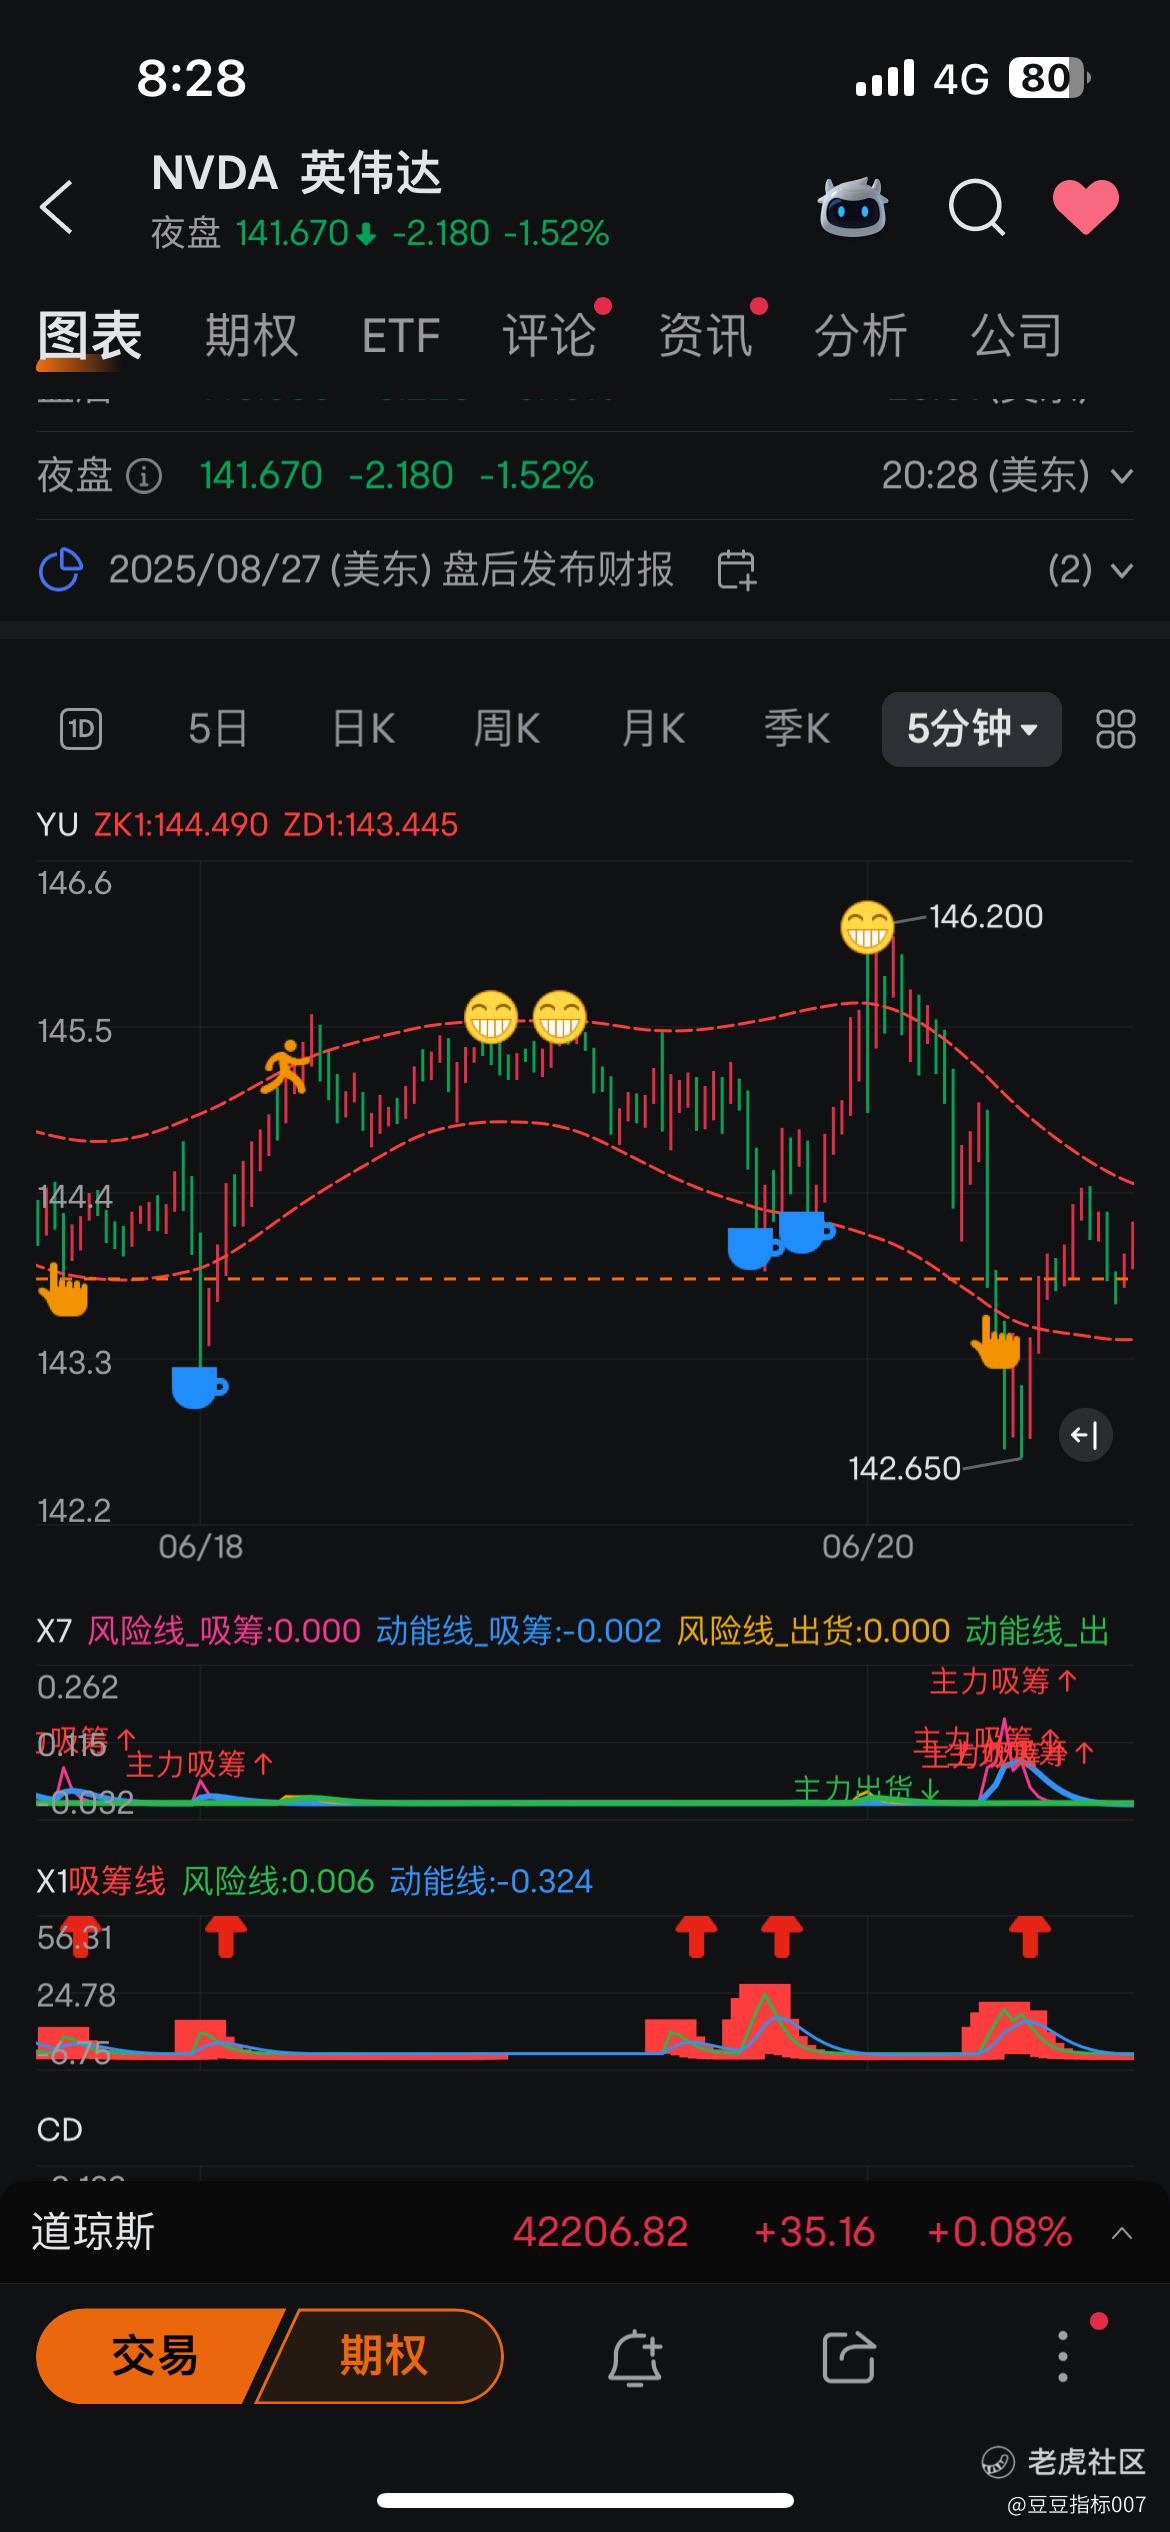Tap 风险线_出货:0.000 indicator value
This screenshot has height=2532, width=1170.
813,1631
